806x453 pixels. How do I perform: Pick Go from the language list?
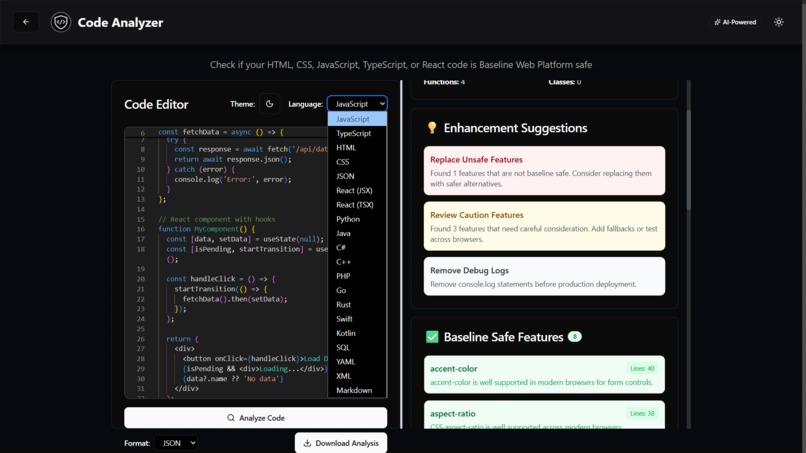357,291
